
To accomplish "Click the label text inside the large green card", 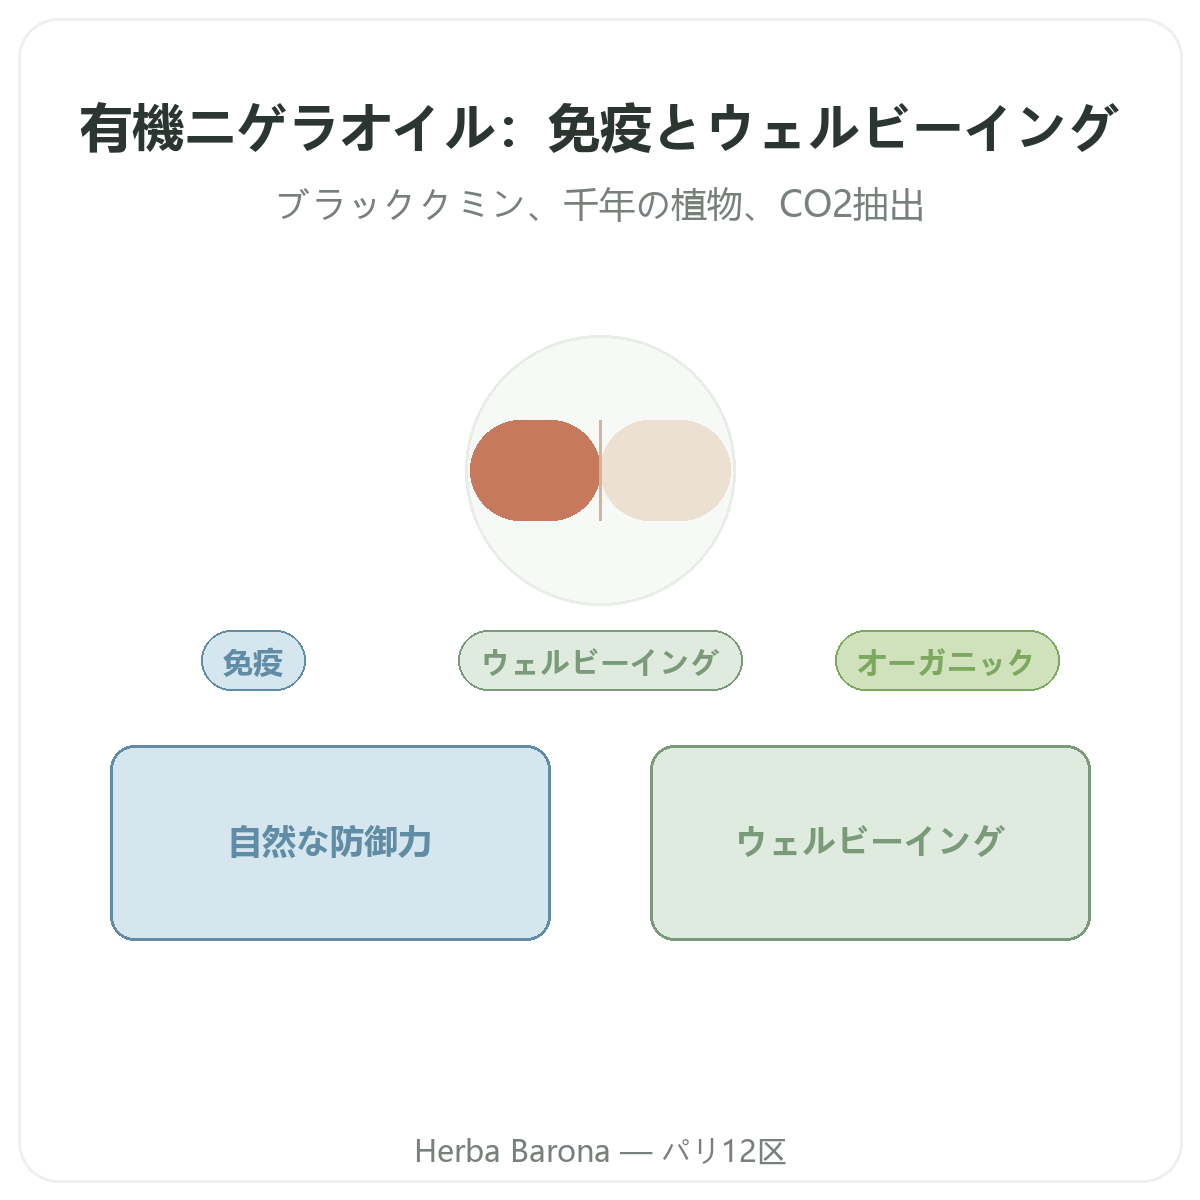I will point(870,842).
